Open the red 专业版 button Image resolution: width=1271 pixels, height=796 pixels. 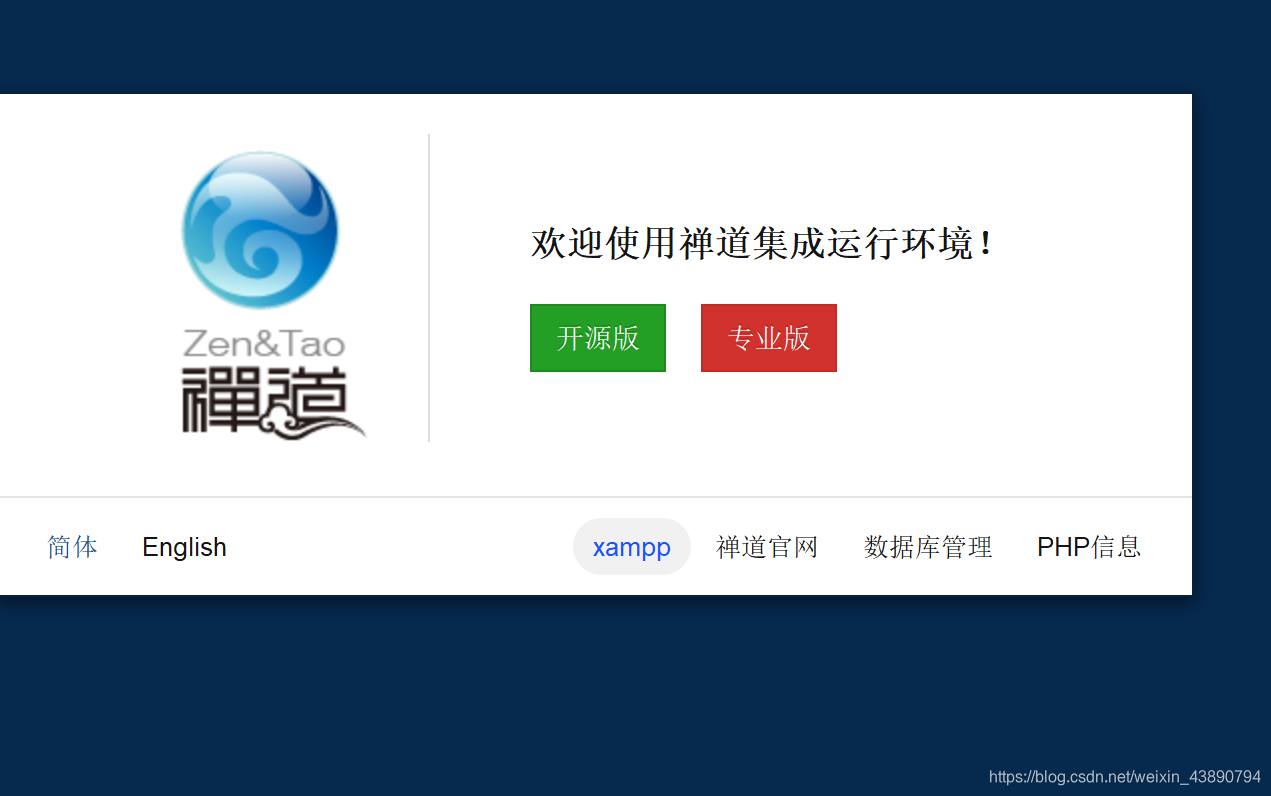tap(769, 338)
